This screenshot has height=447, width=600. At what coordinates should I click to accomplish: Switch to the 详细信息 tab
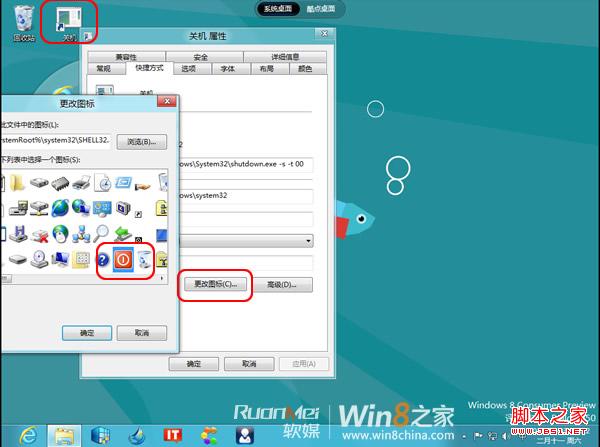pos(285,57)
